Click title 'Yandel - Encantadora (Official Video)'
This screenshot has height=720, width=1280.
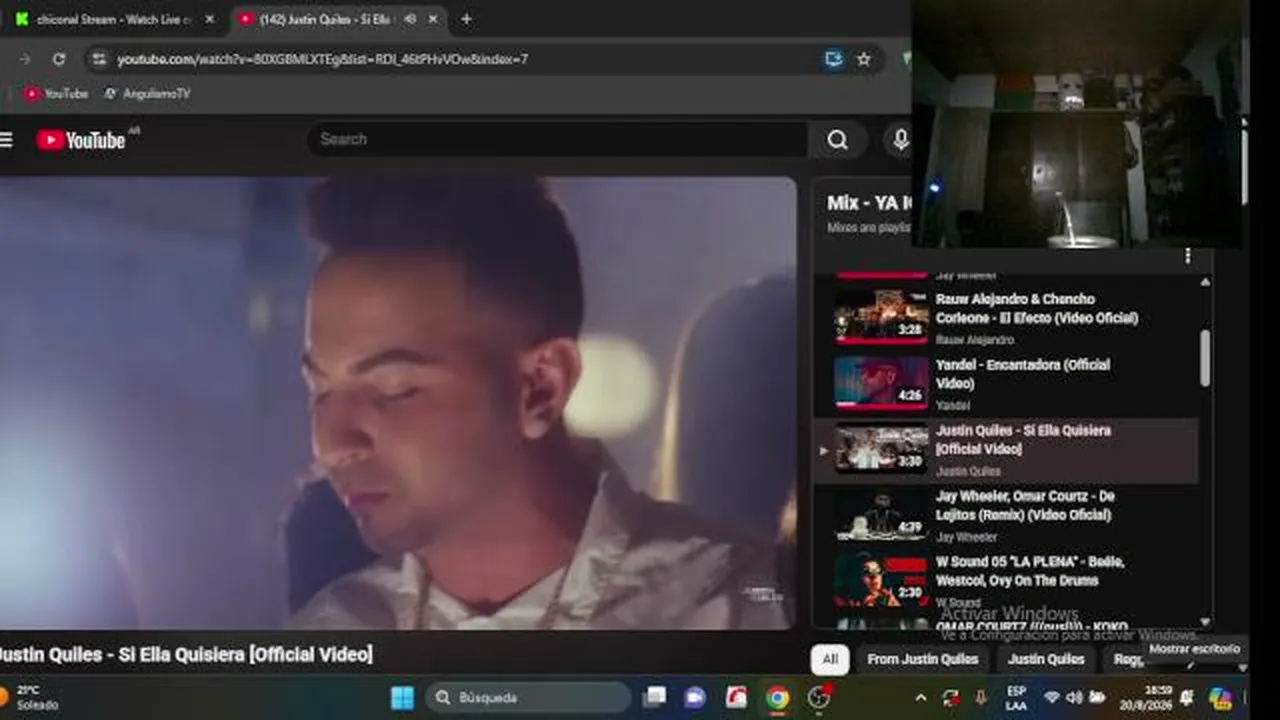1023,374
